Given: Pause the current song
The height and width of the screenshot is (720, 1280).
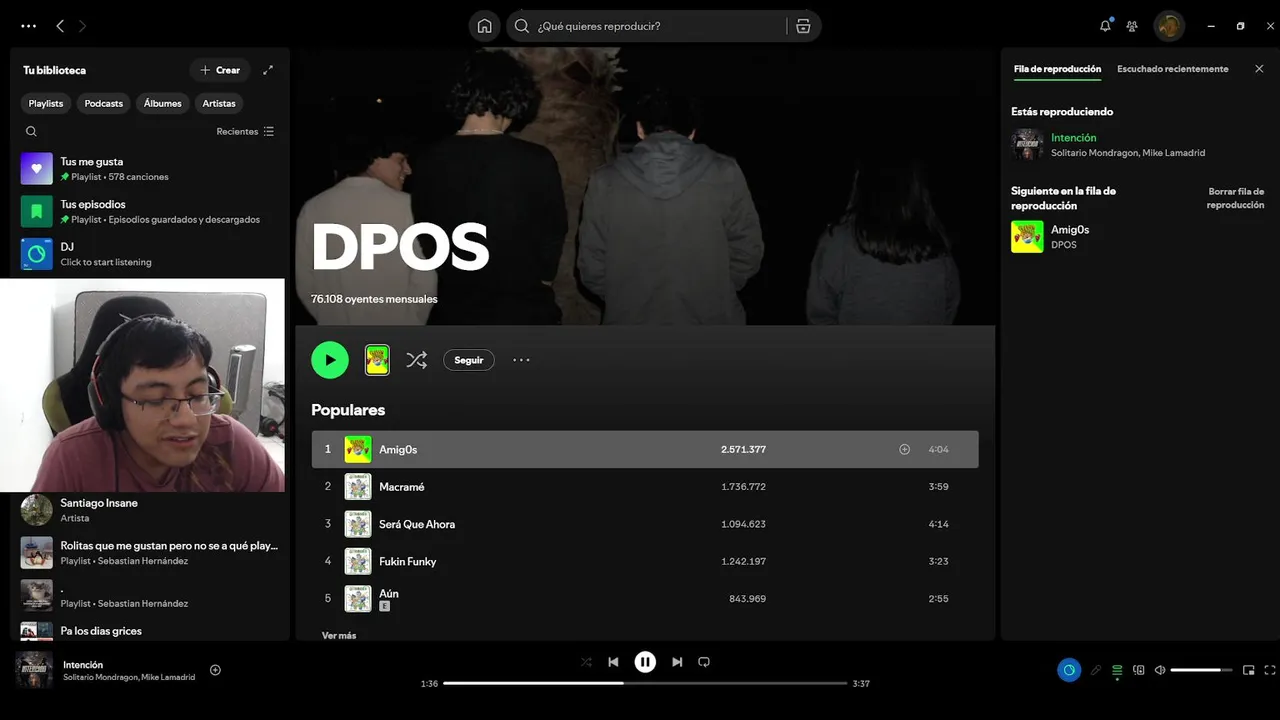Looking at the screenshot, I should pos(645,662).
